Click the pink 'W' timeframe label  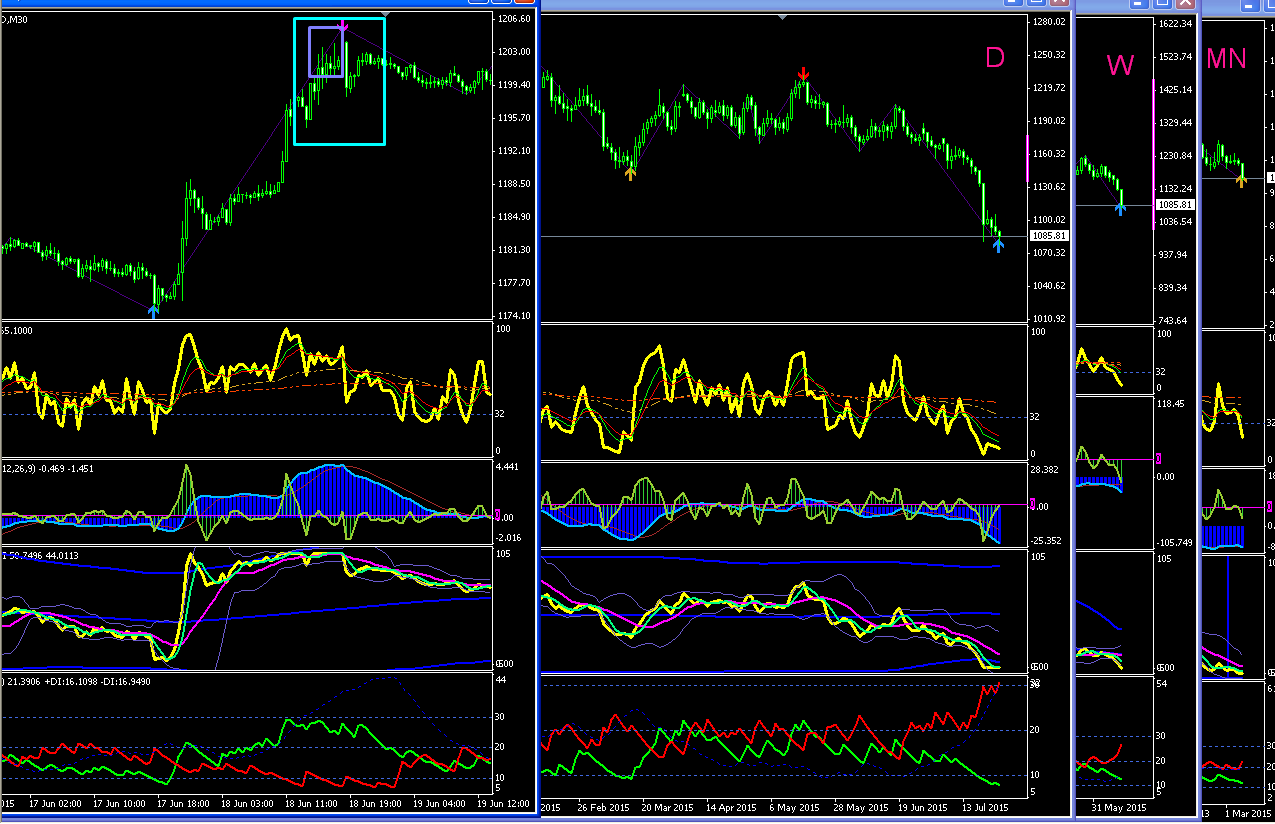pyautogui.click(x=1120, y=65)
